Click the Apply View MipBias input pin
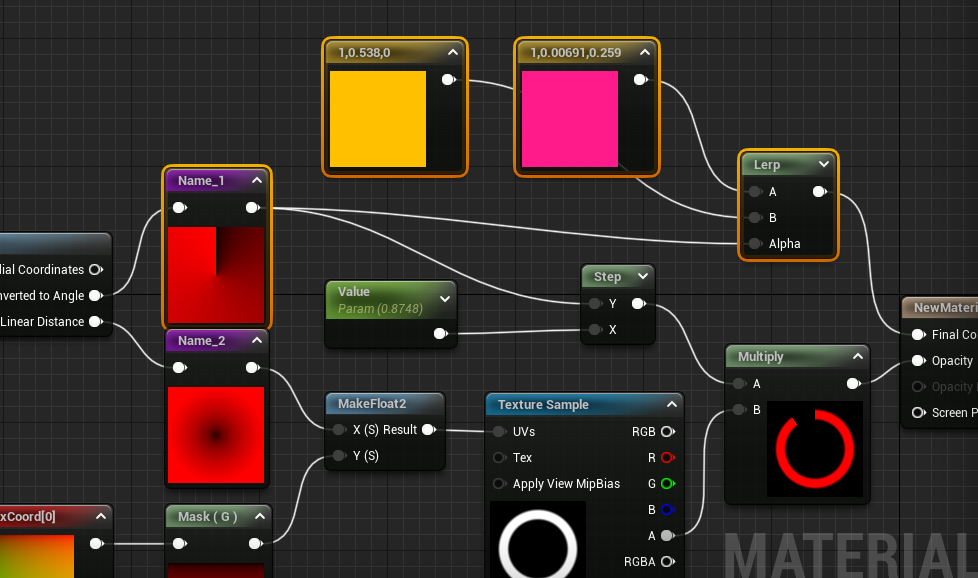This screenshot has height=578, width=978. 499,484
